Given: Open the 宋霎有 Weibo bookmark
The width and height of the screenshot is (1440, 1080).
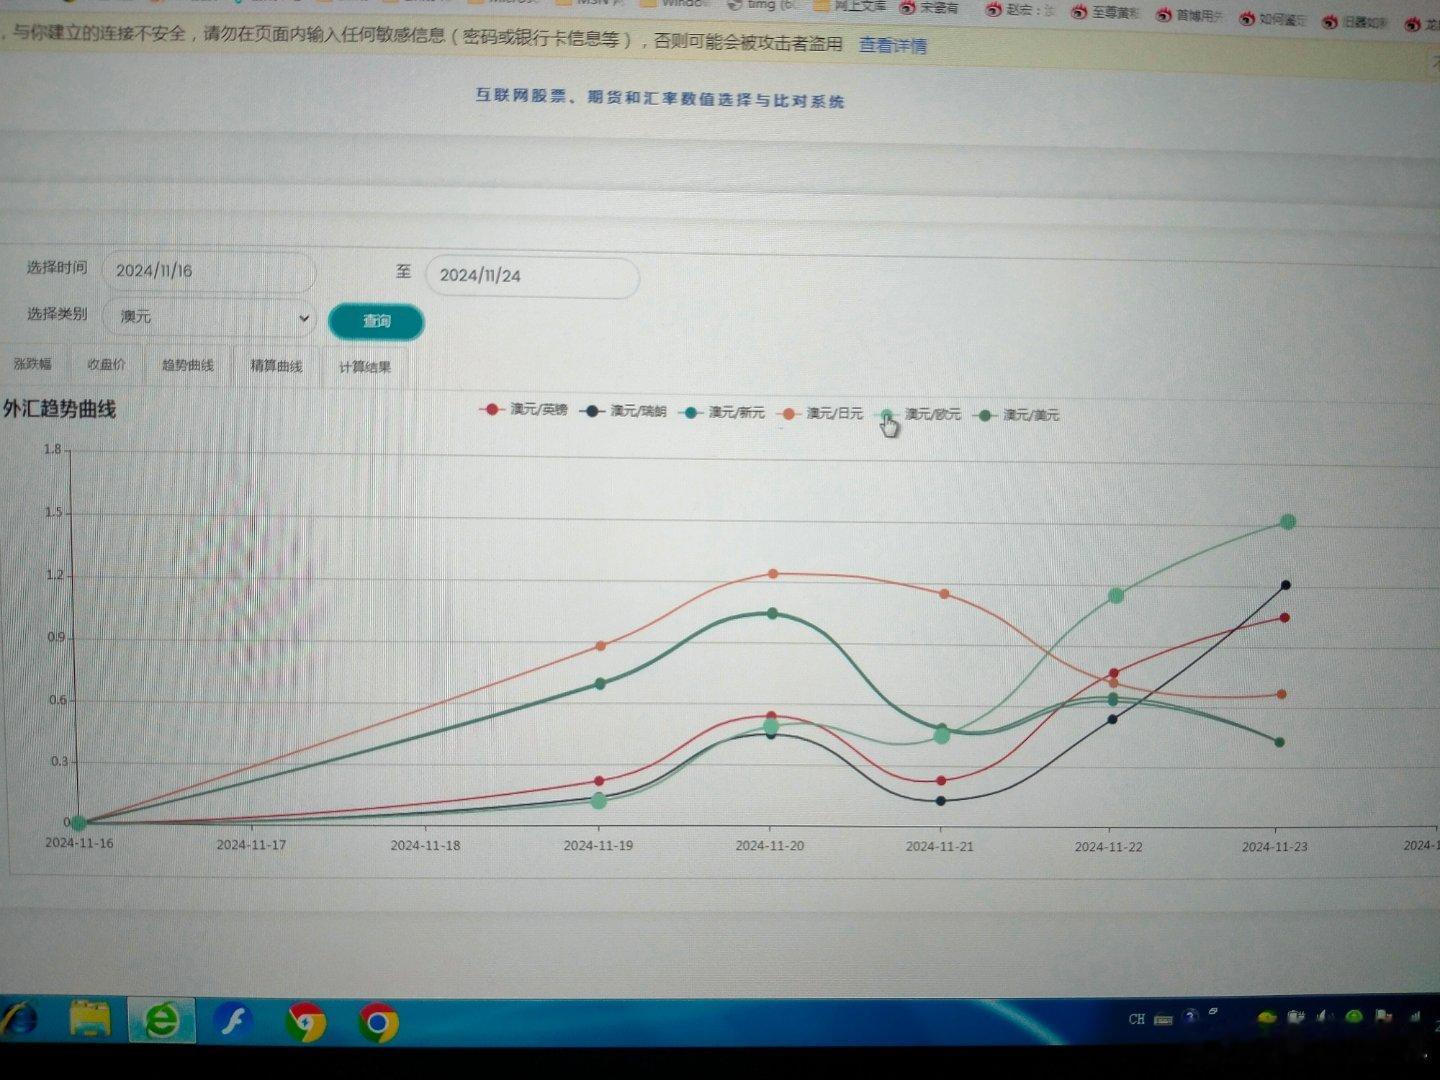Looking at the screenshot, I should [930, 8].
